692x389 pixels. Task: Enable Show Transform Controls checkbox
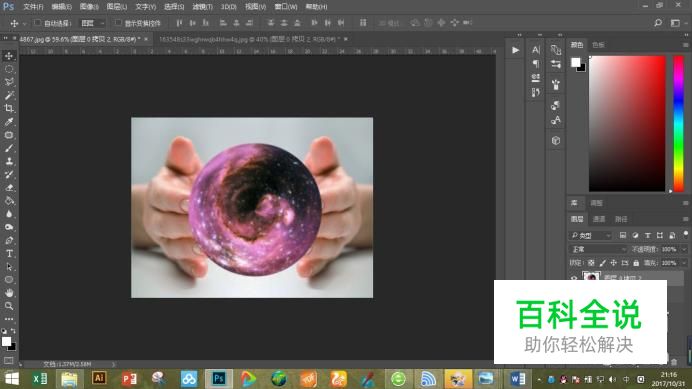click(118, 23)
